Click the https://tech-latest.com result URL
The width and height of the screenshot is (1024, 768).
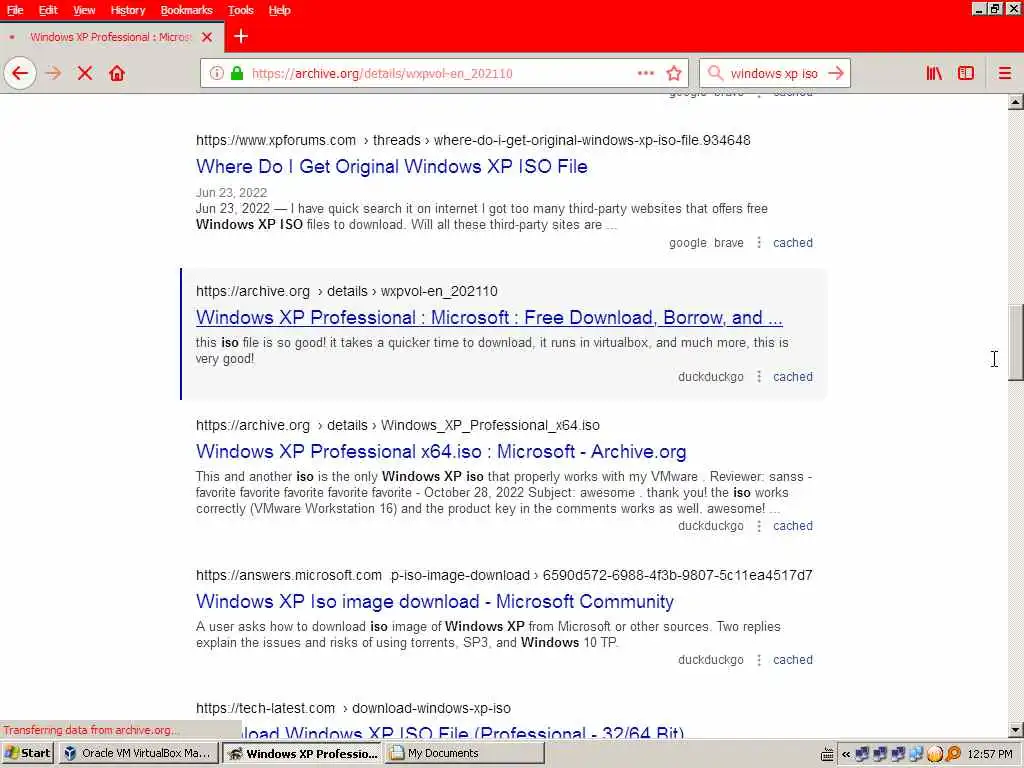(x=353, y=708)
